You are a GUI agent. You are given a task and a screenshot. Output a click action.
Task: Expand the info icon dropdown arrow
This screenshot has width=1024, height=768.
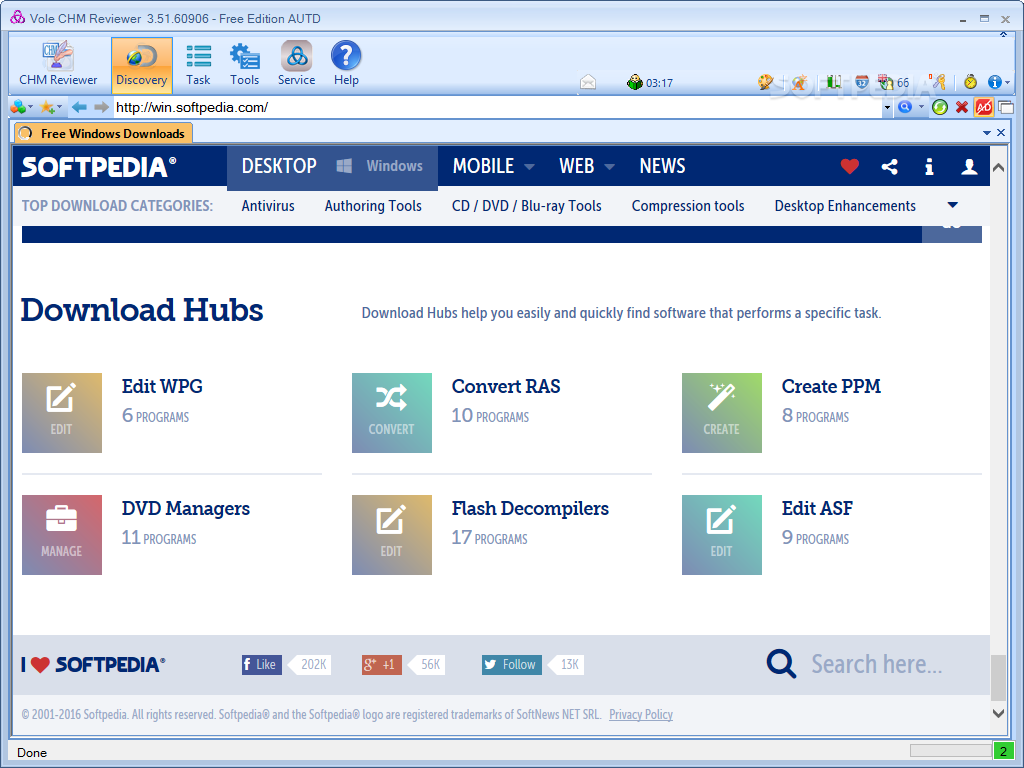click(x=1008, y=83)
